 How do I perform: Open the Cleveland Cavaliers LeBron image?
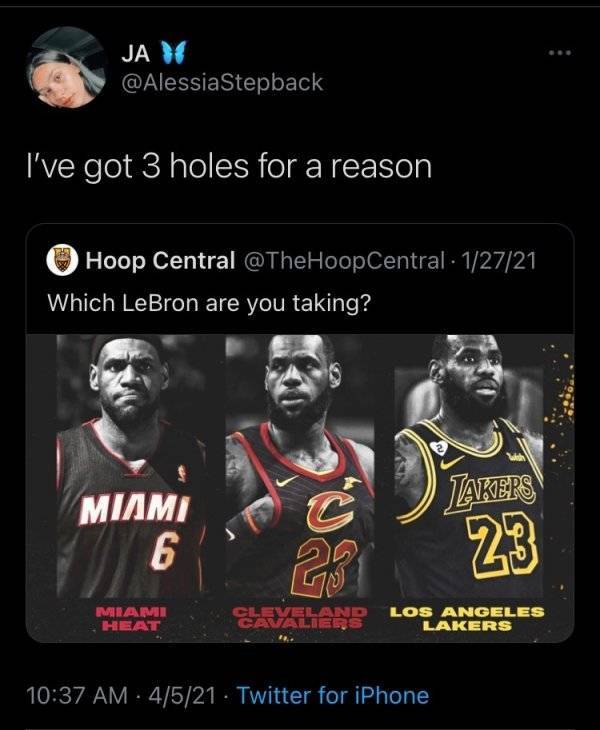click(300, 466)
